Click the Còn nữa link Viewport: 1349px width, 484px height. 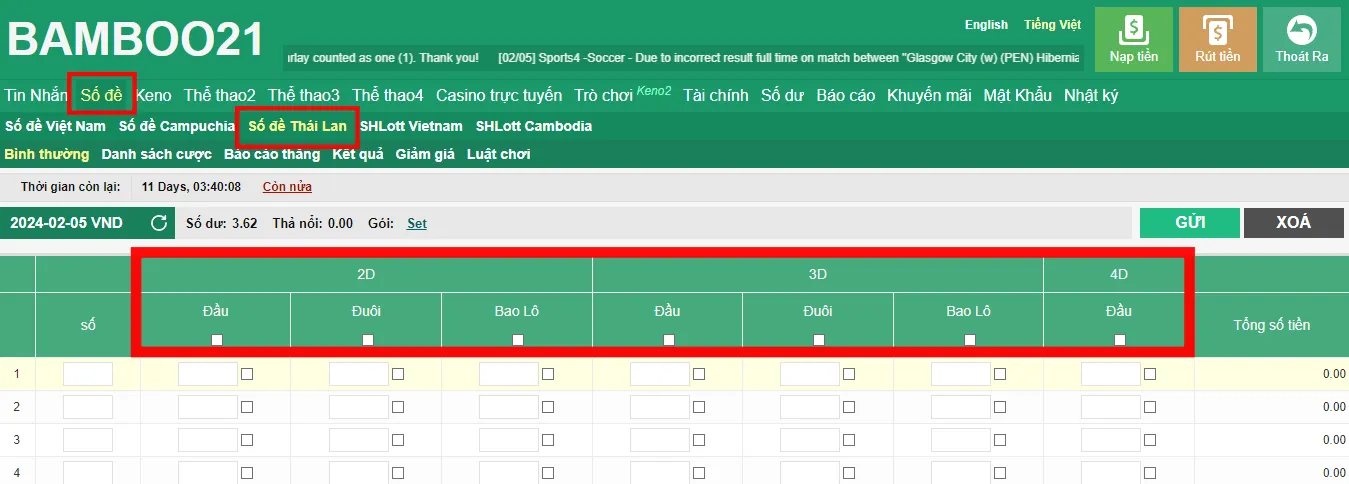(x=287, y=186)
